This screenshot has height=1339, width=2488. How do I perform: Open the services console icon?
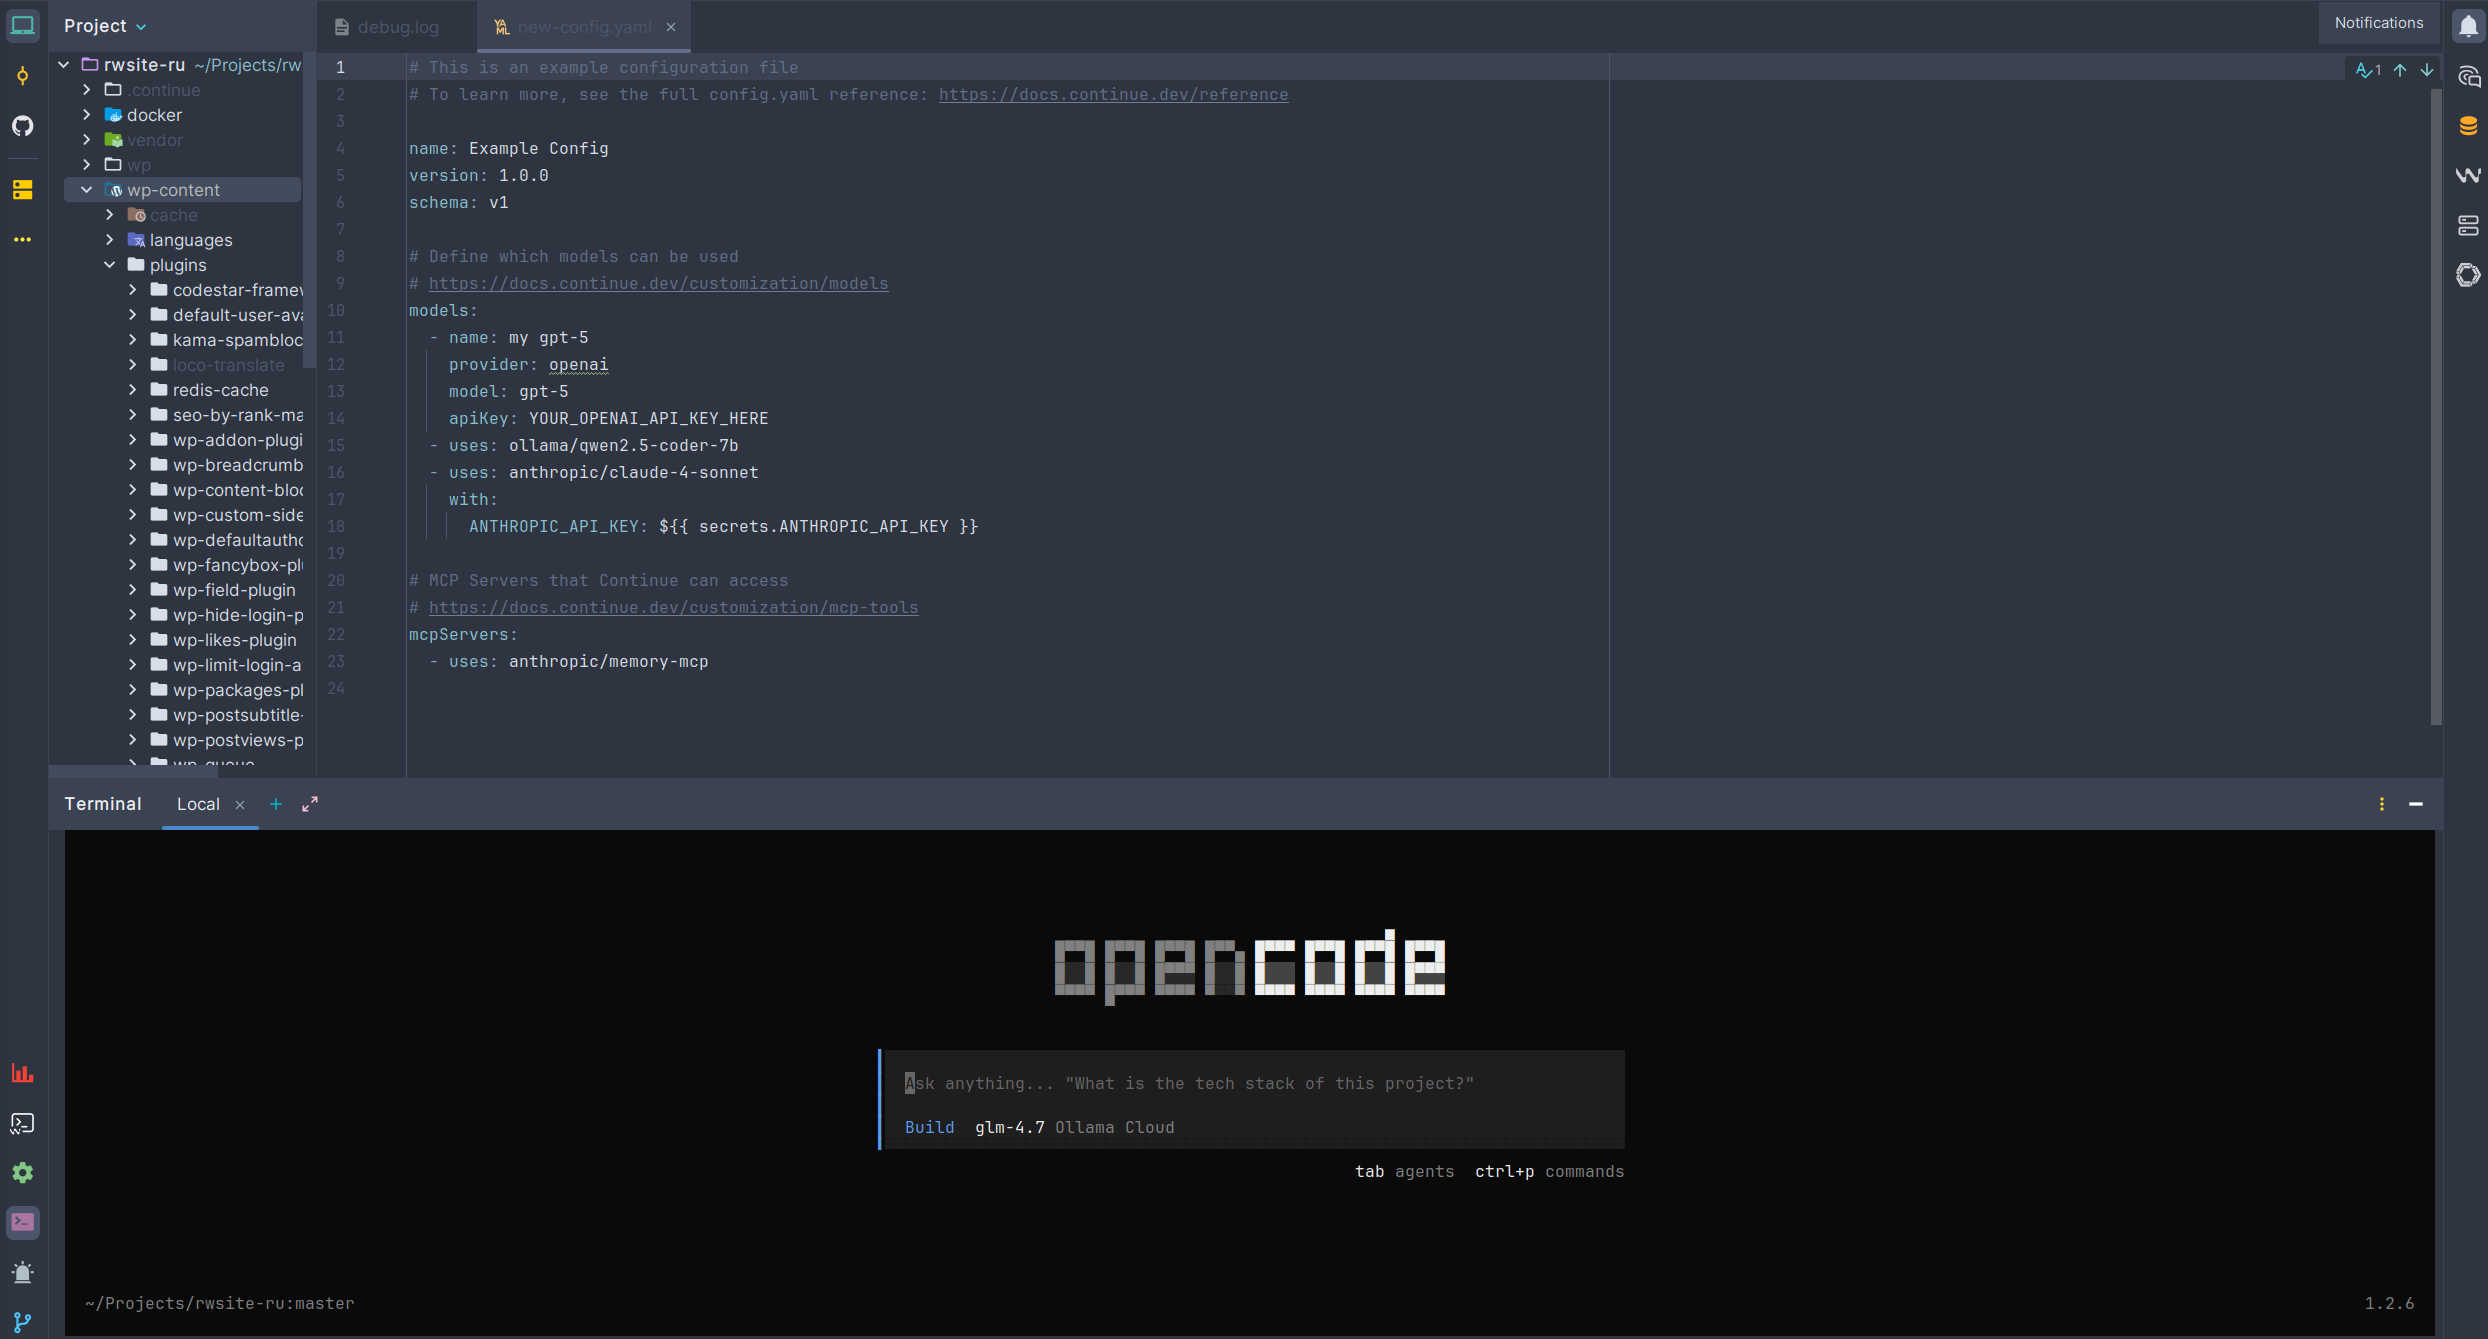coord(22,1123)
